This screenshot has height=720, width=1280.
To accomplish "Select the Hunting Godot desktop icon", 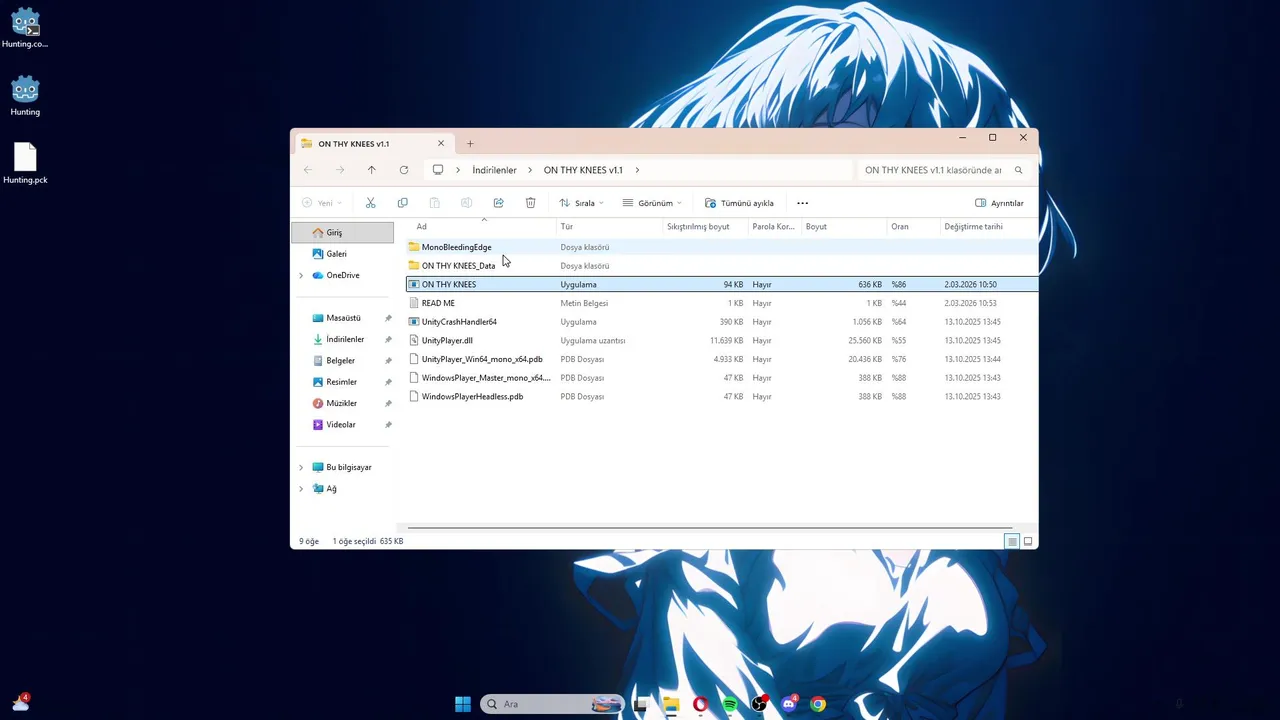I will tap(25, 96).
